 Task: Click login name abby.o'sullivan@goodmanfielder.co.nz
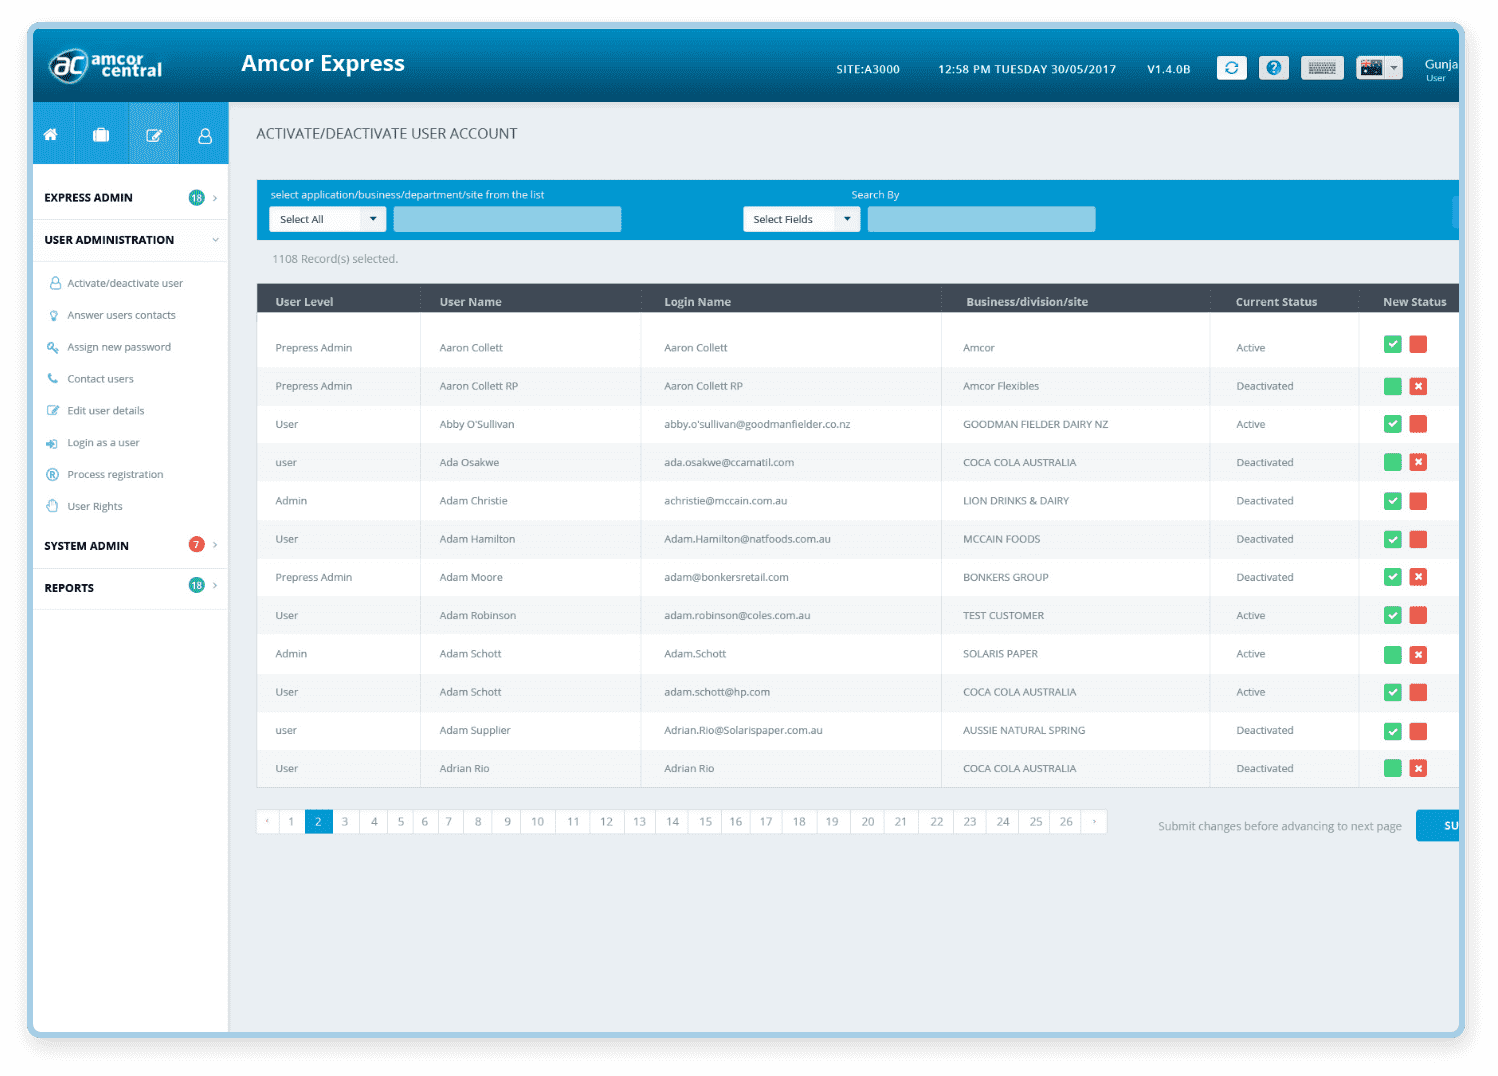point(757,424)
